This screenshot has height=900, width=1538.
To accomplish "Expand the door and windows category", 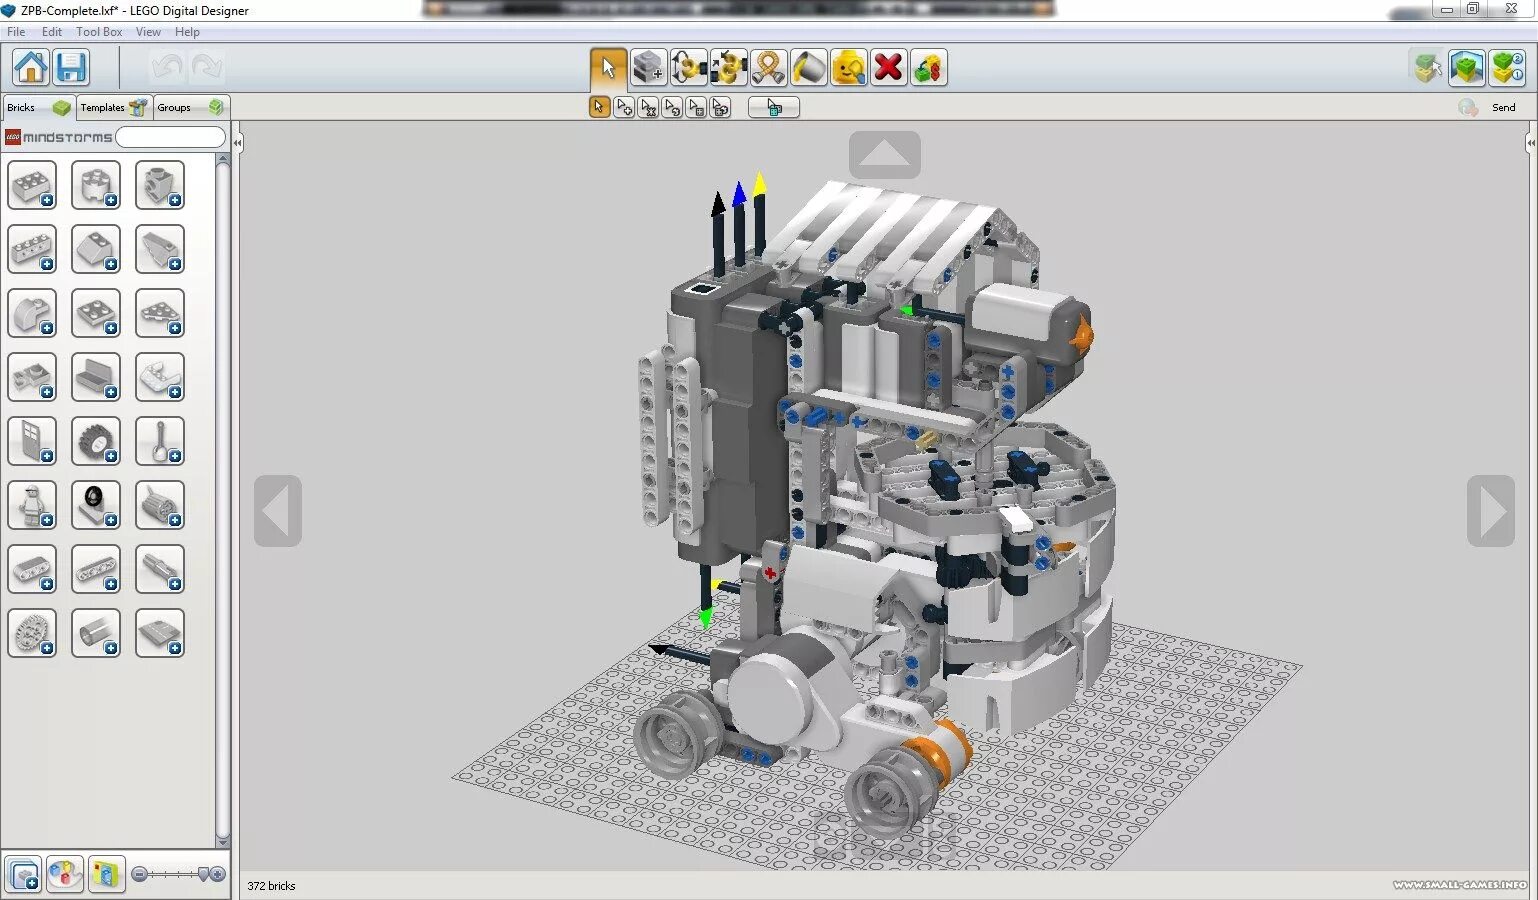I will pyautogui.click(x=32, y=441).
